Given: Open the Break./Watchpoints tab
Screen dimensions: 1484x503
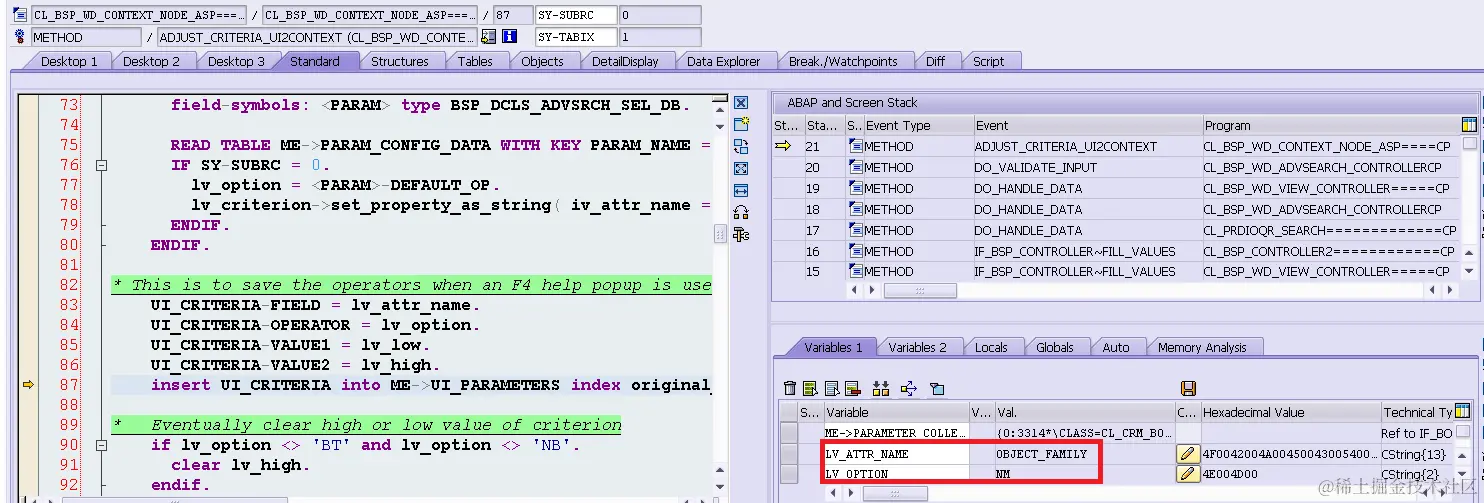Looking at the screenshot, I should tap(843, 61).
